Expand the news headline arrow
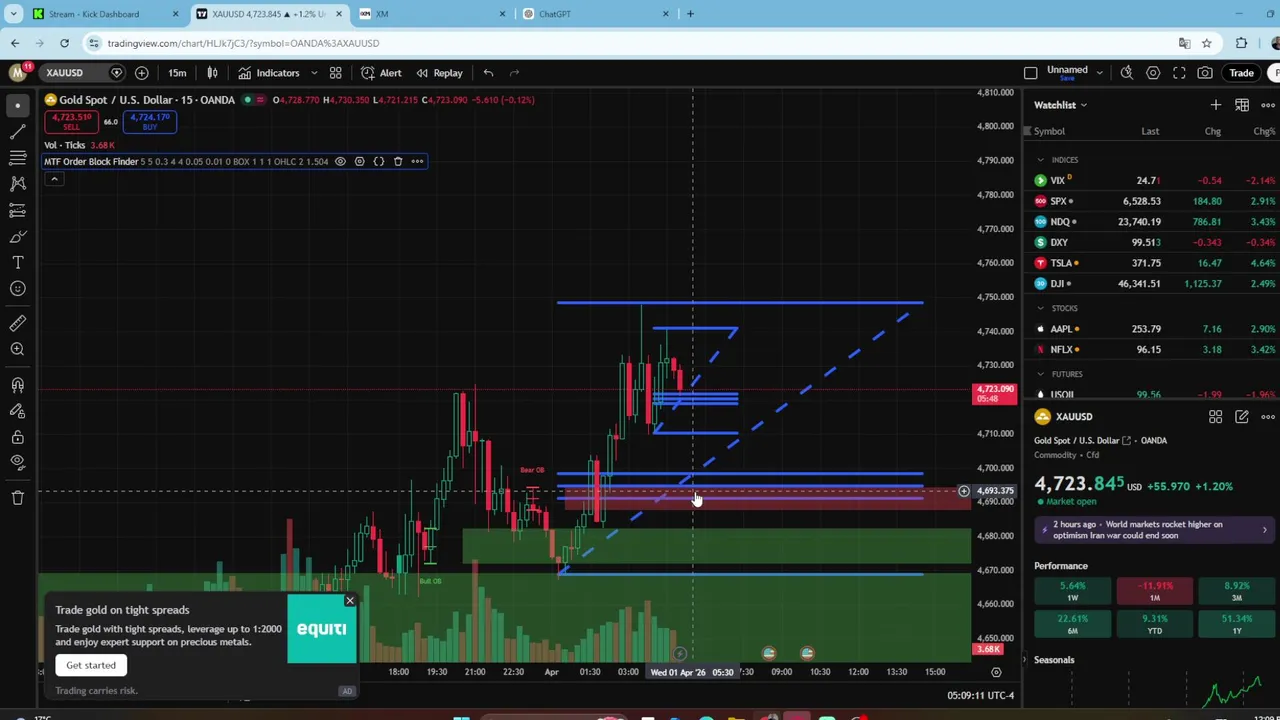 [x=1264, y=530]
